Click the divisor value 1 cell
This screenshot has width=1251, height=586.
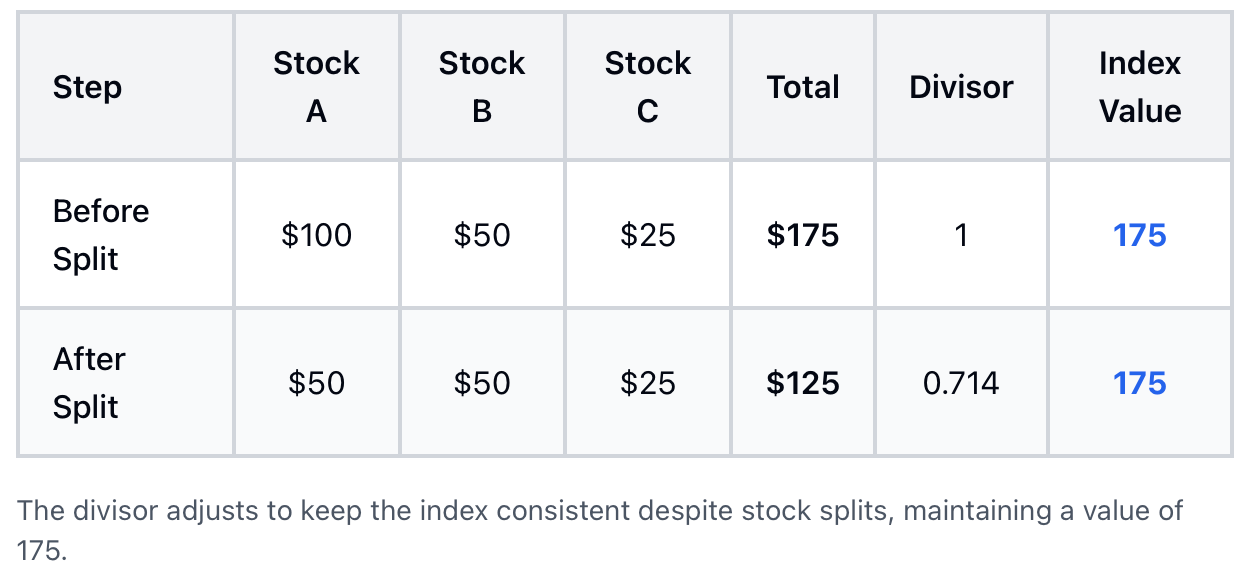tap(961, 235)
